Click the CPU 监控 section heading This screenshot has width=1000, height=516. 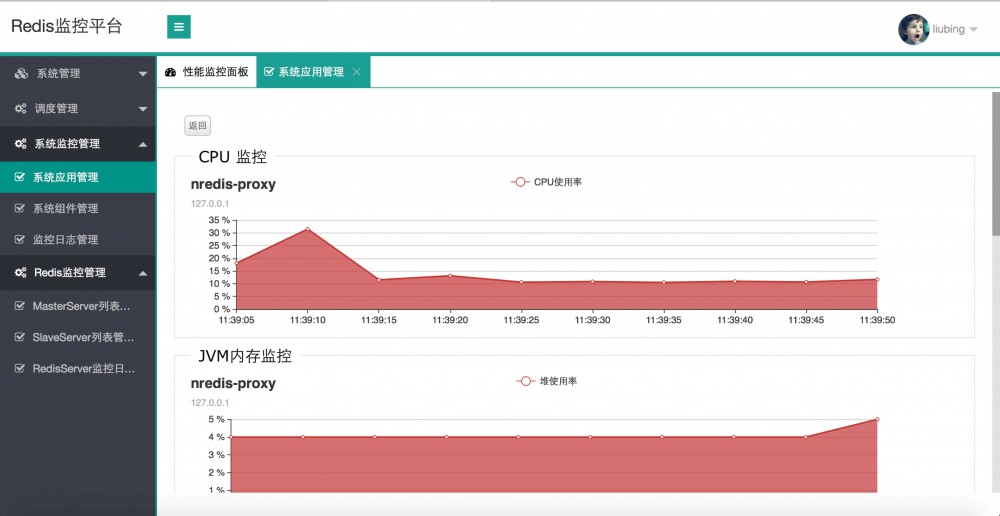pyautogui.click(x=232, y=156)
